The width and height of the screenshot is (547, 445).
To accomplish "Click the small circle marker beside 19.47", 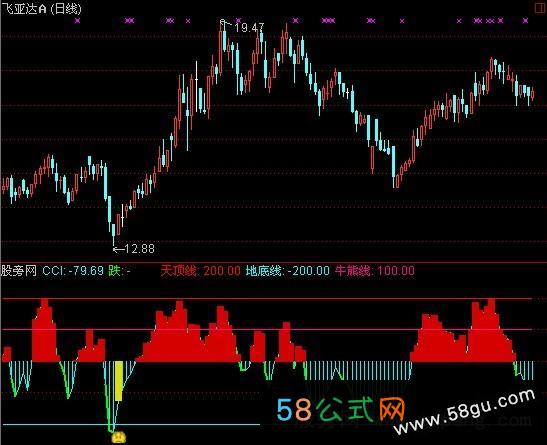I will [x=223, y=22].
